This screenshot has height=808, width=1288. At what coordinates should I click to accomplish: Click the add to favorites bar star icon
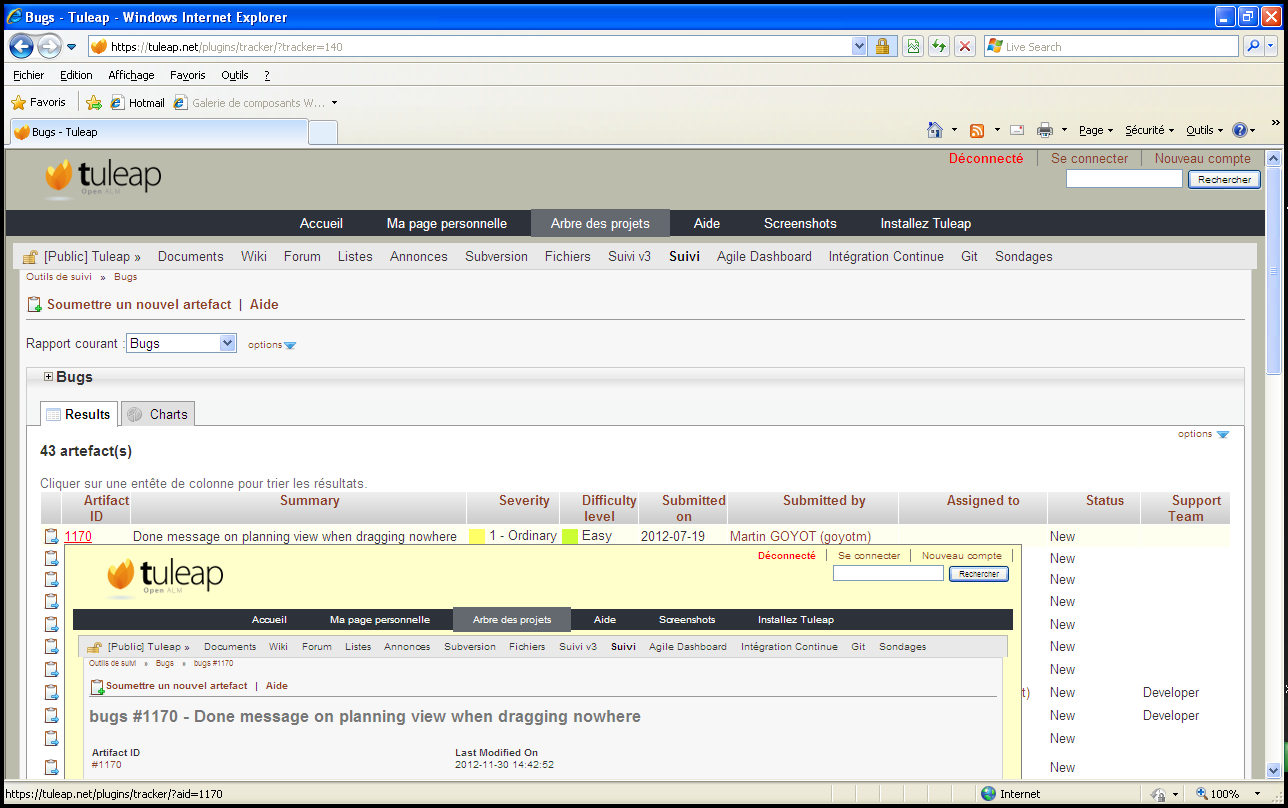94,102
